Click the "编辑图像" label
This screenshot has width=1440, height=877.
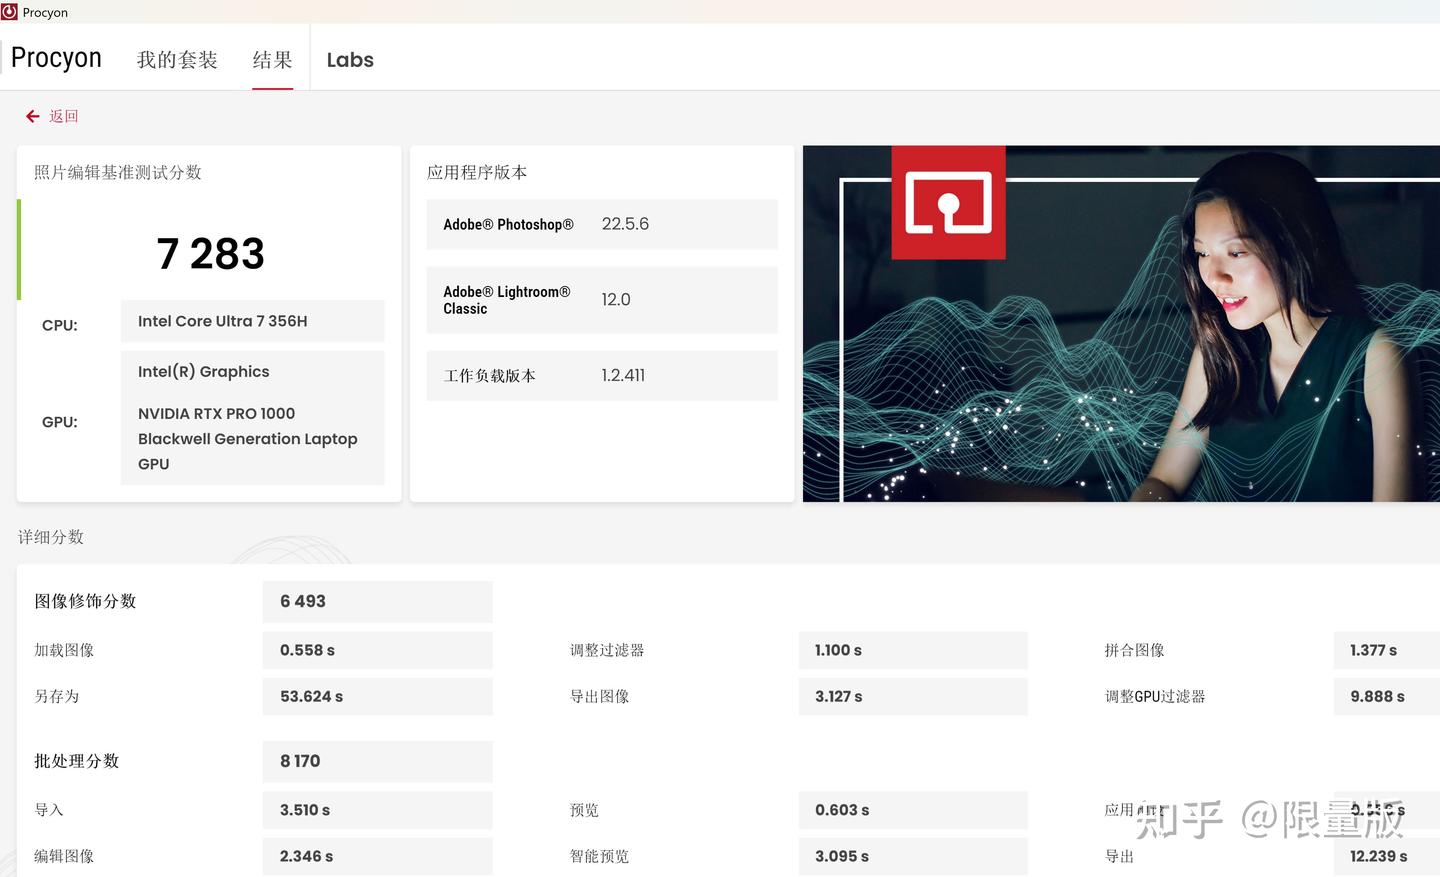[x=64, y=856]
